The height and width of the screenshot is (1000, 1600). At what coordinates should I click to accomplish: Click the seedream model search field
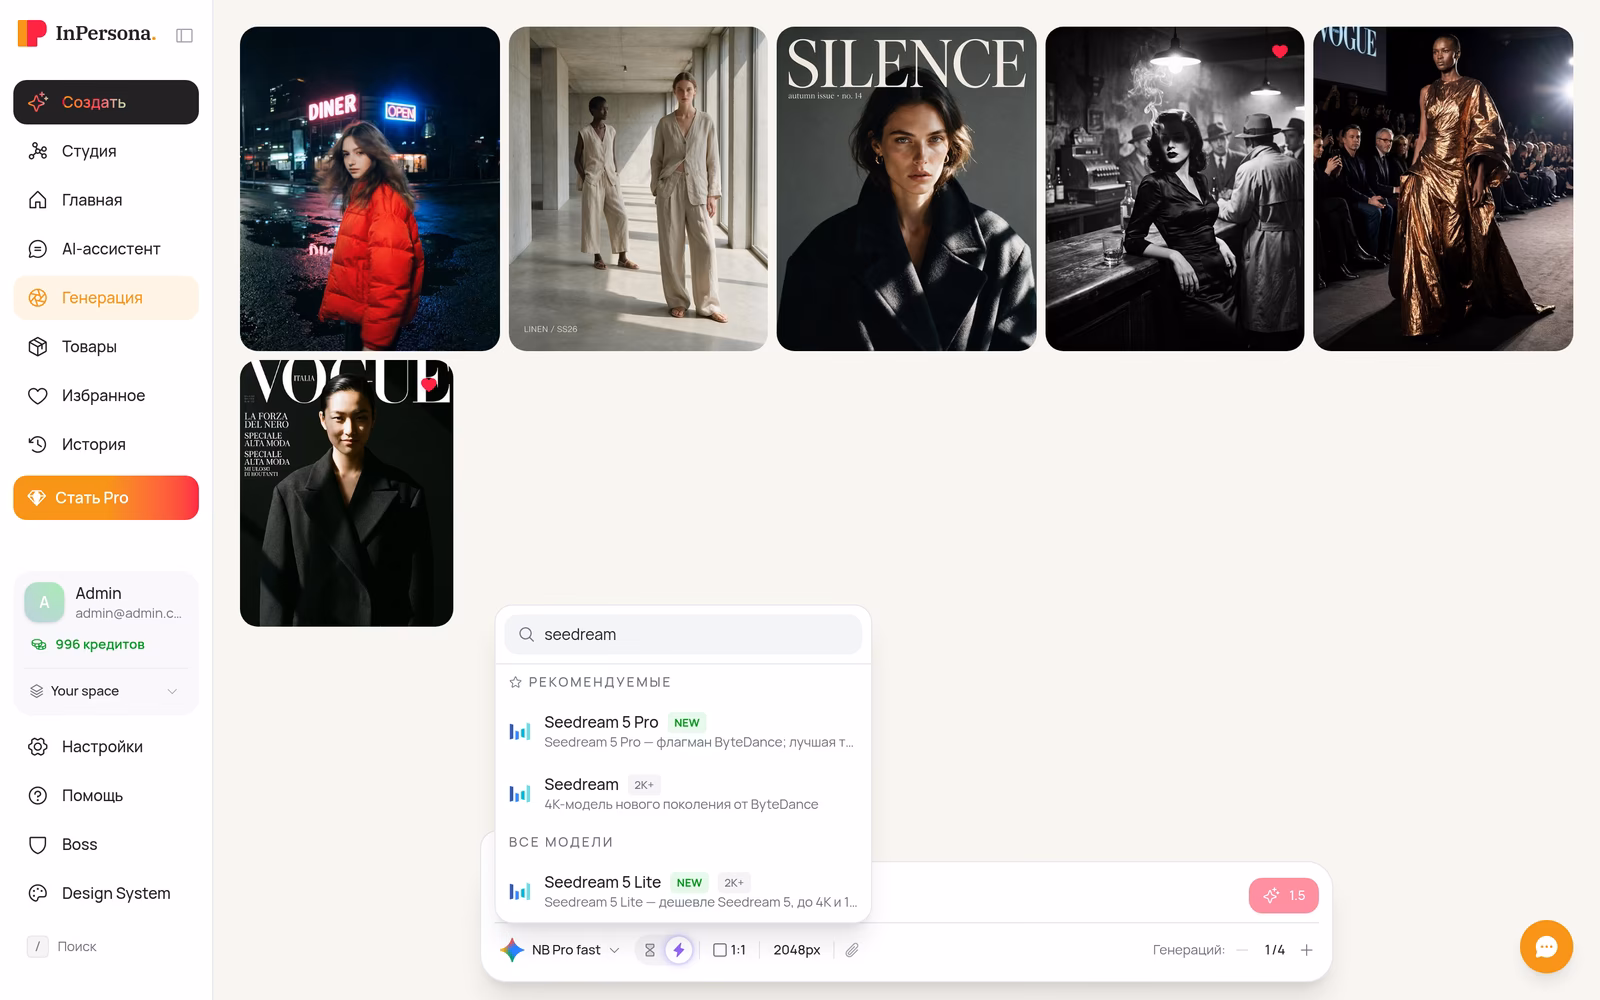click(683, 634)
